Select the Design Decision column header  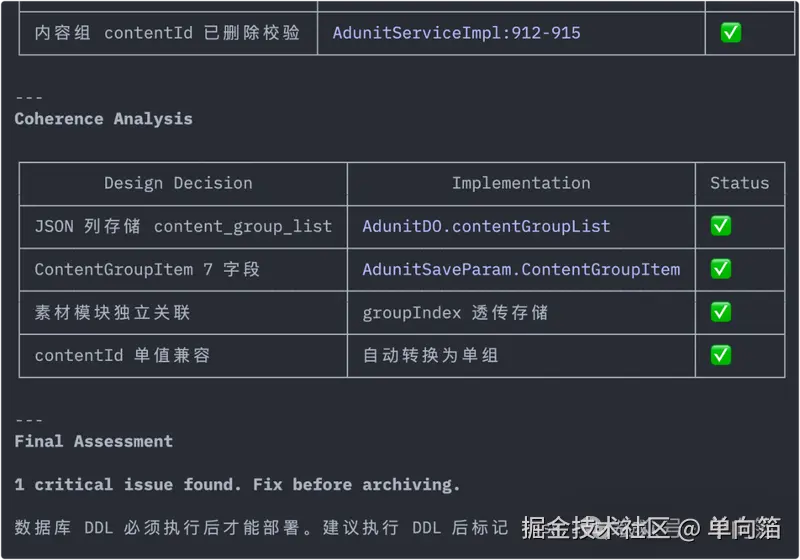click(x=178, y=183)
